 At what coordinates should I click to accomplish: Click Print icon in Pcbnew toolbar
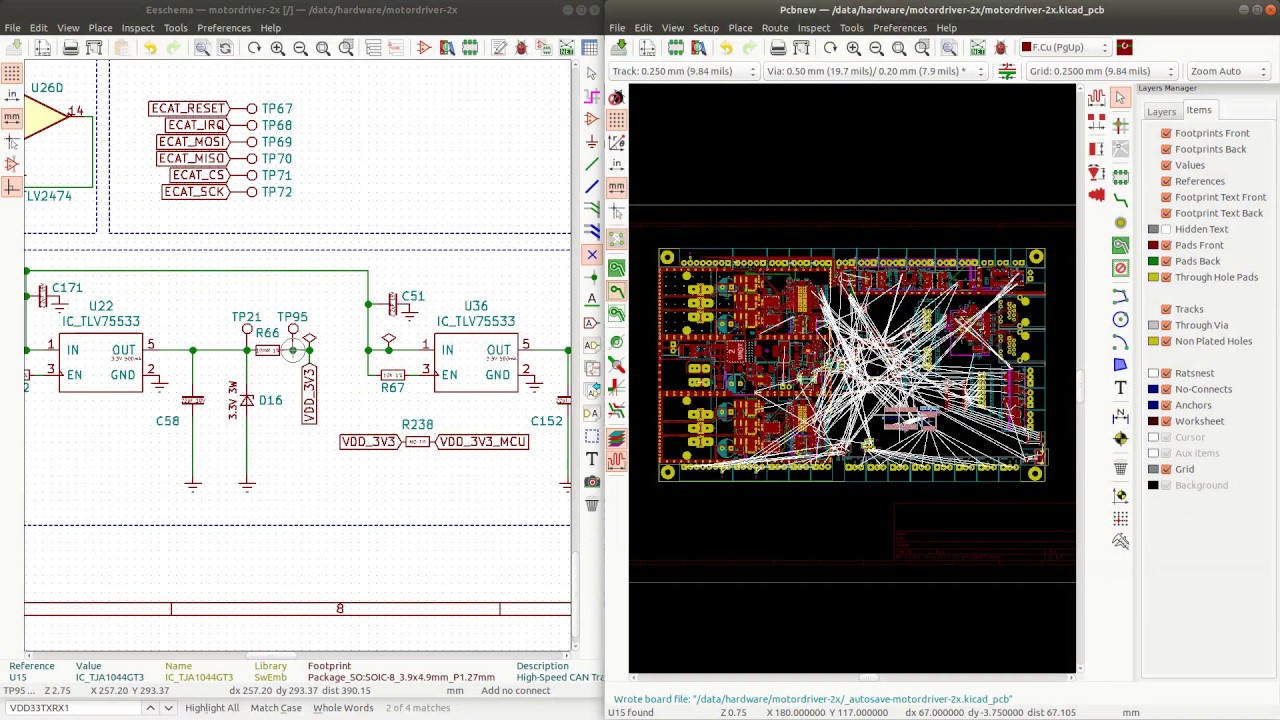[x=778, y=48]
